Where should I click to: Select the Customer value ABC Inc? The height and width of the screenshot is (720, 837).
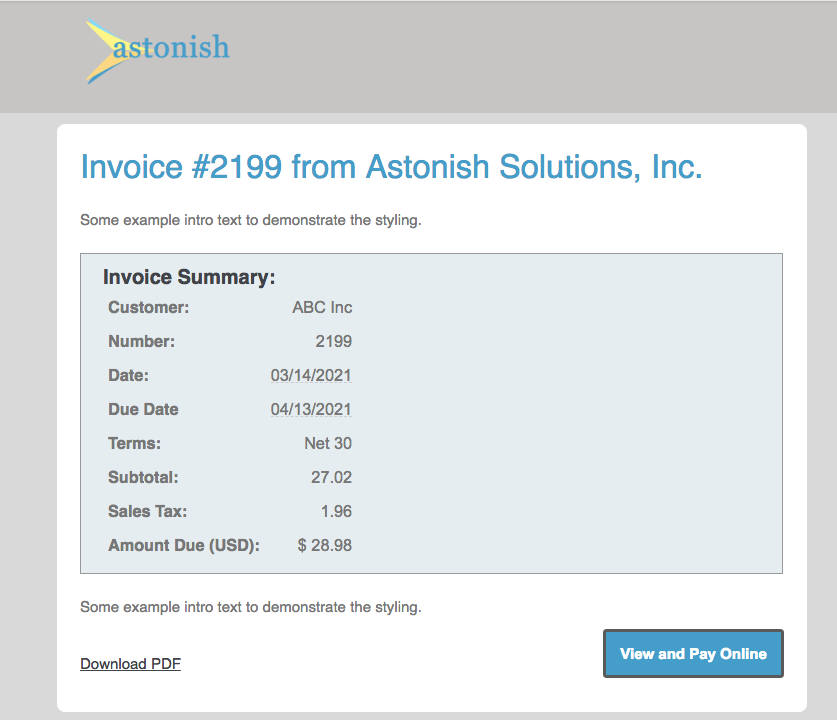(x=322, y=307)
